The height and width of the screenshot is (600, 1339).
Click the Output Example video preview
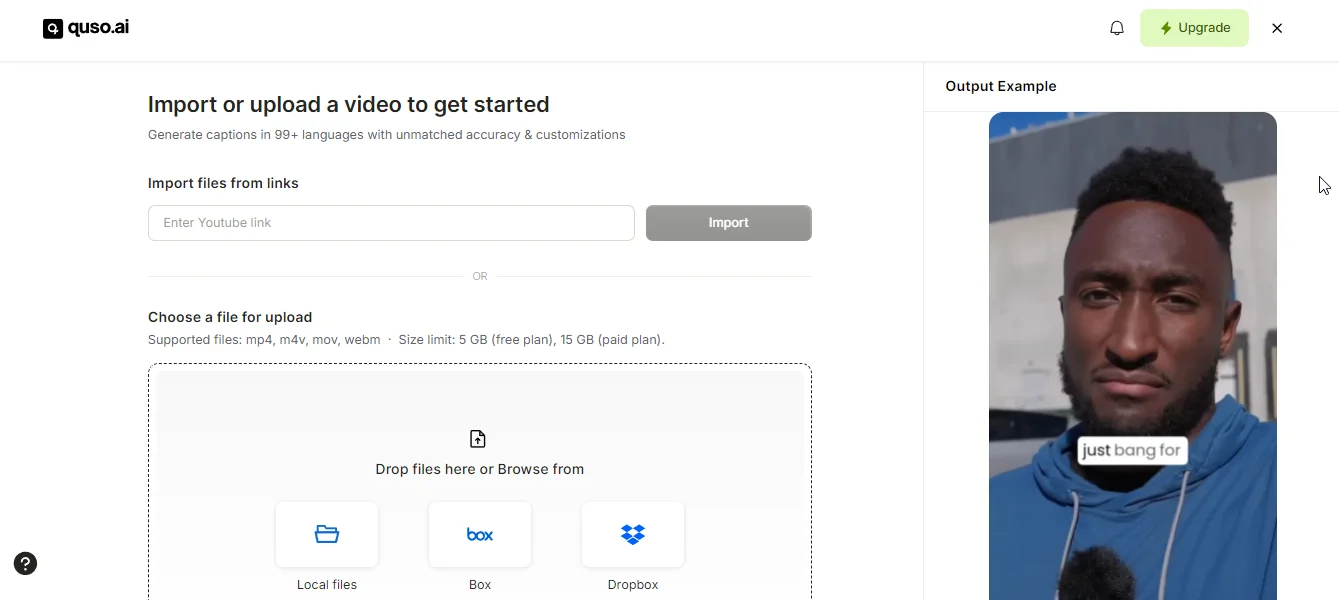(1133, 356)
